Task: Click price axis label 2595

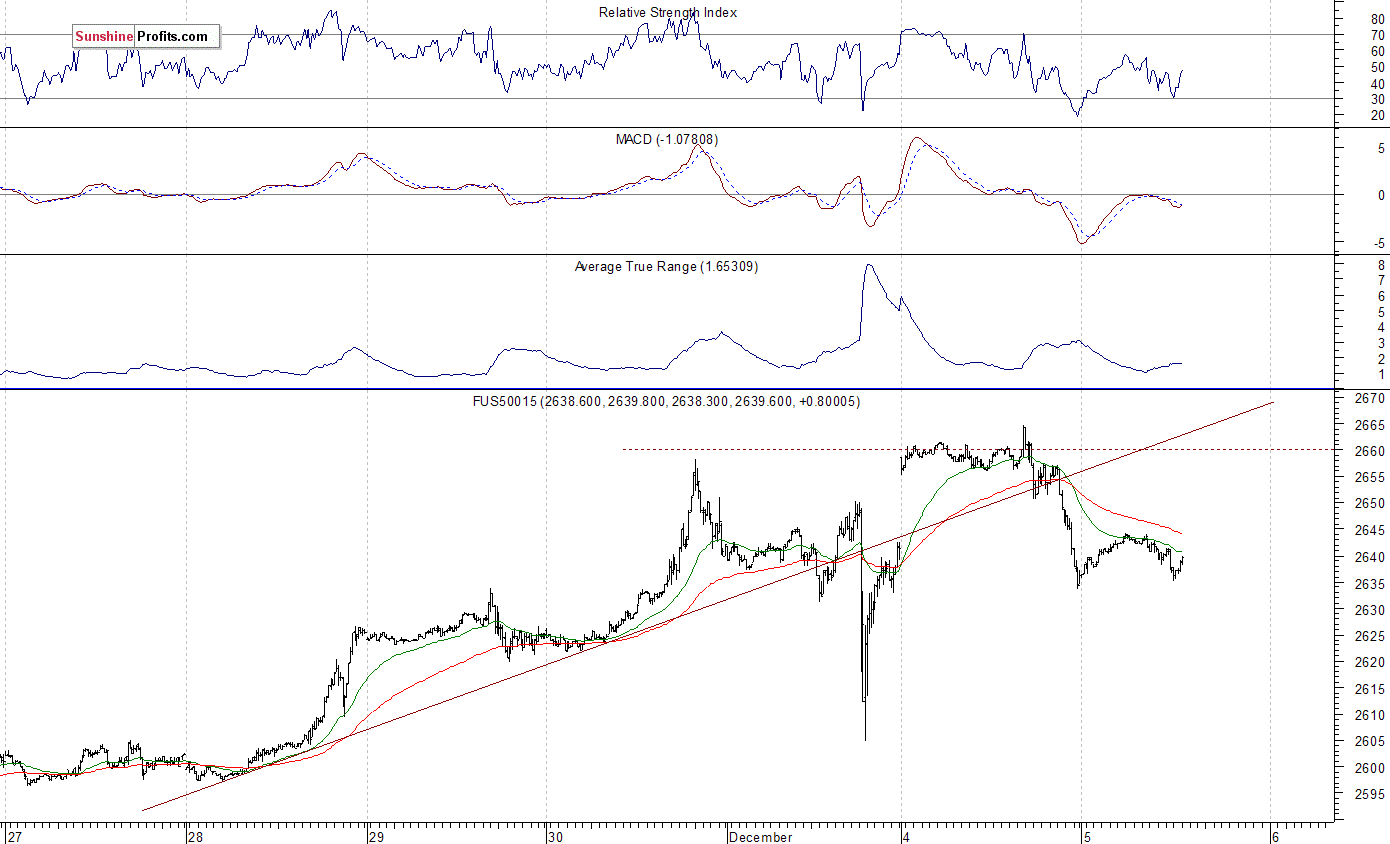Action: (x=1372, y=795)
